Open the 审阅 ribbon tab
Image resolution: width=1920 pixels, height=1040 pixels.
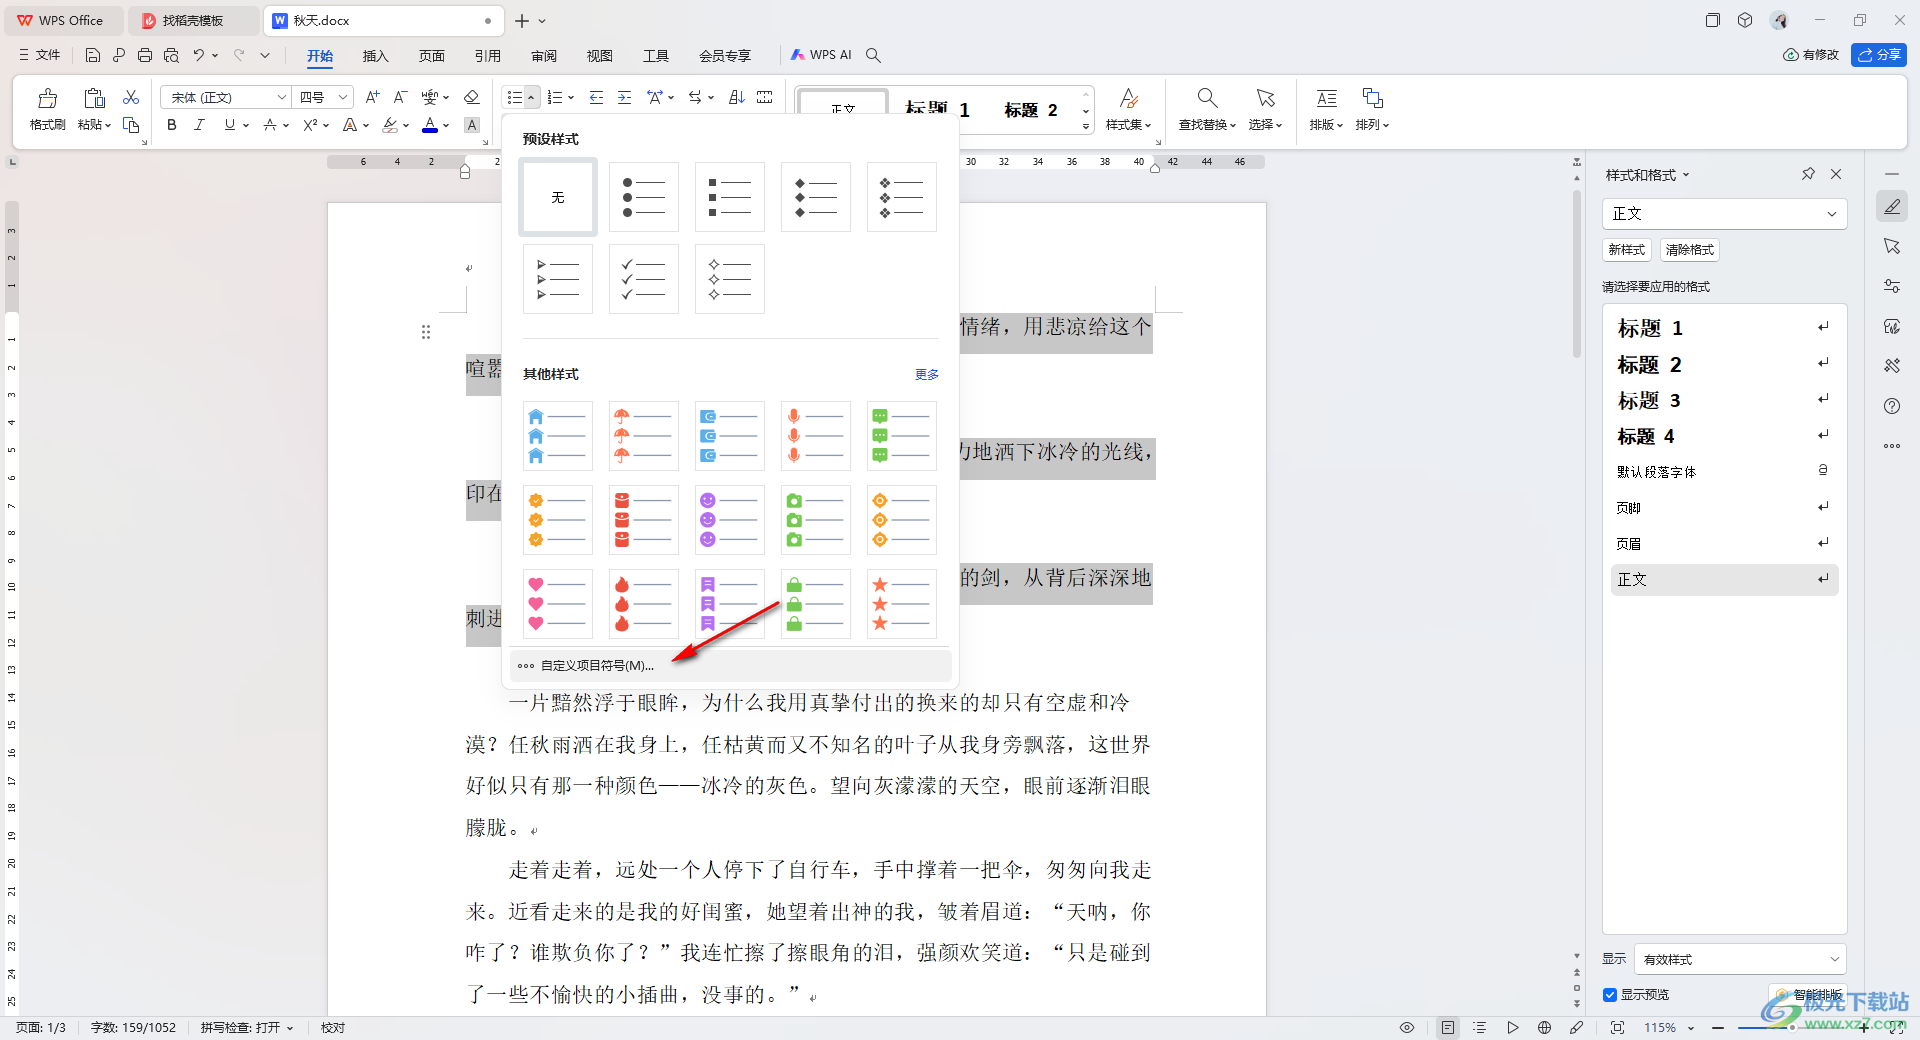[544, 55]
